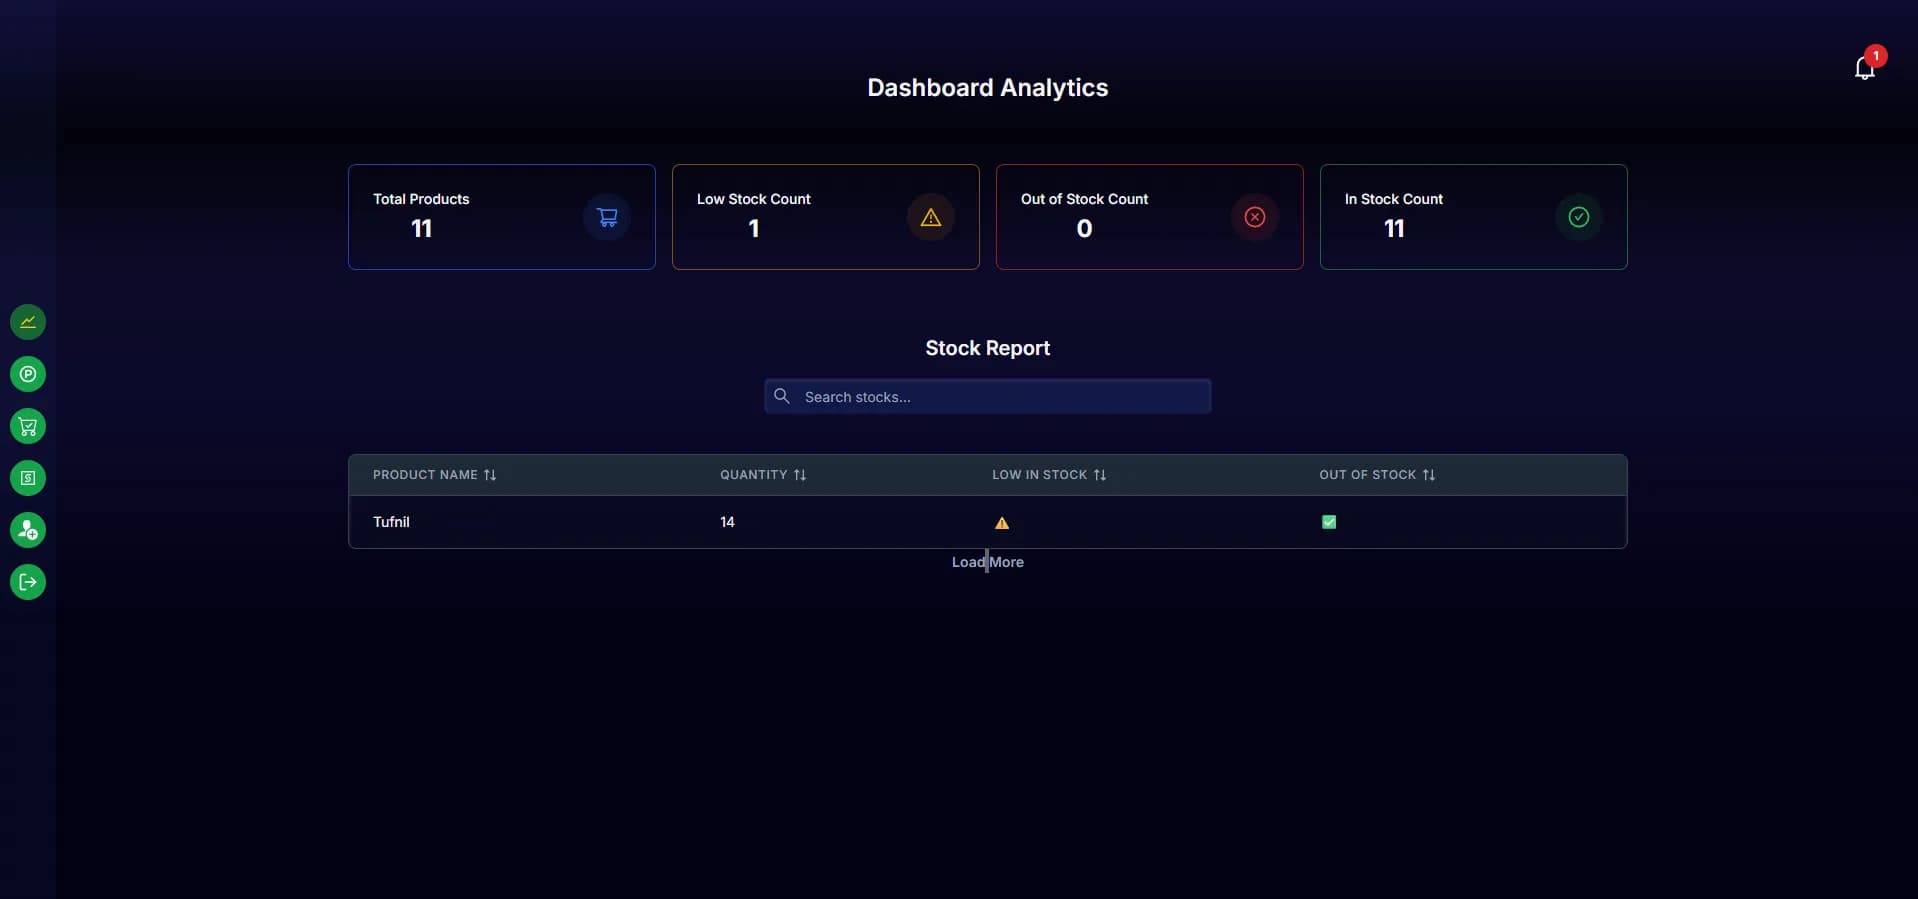Click the search magnifier icon in stock search

(782, 396)
